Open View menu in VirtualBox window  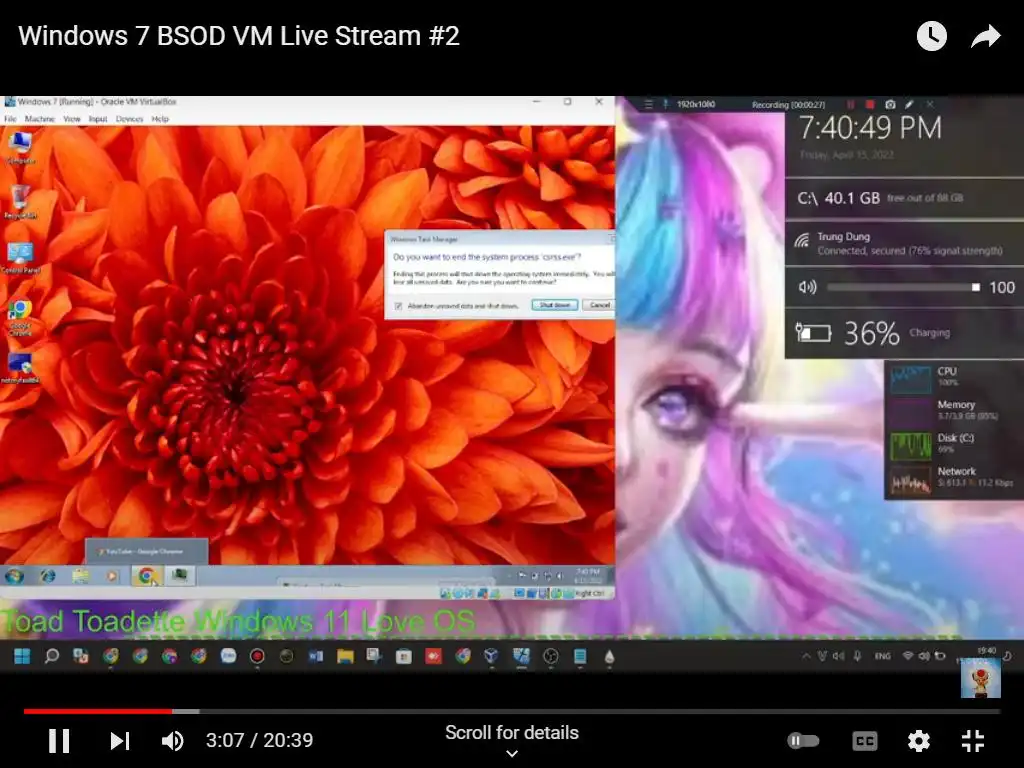pos(72,119)
